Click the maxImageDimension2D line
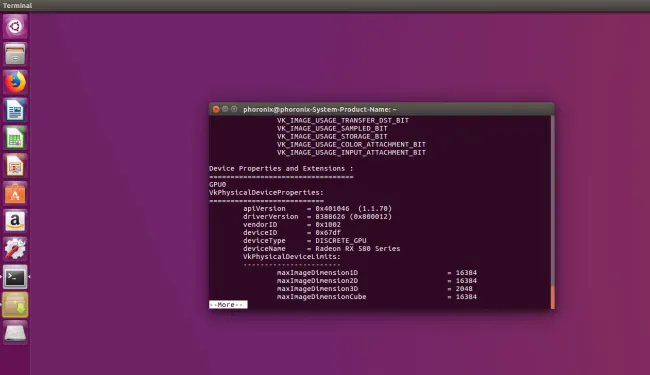650x375 pixels. (x=377, y=281)
